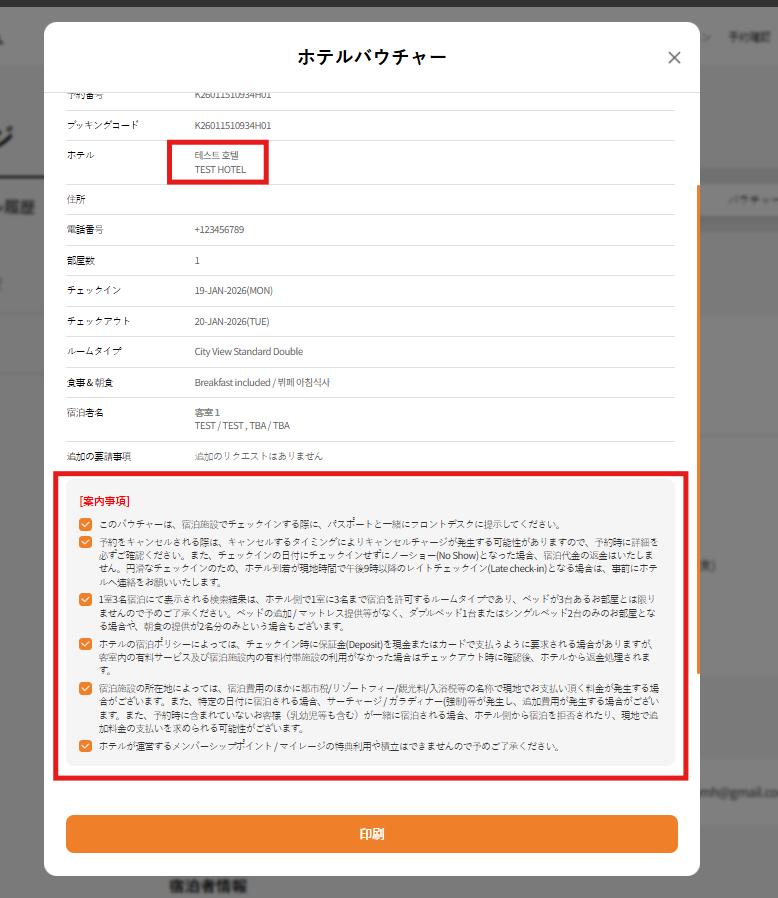Click the red [案内事項] heading
Viewport: 778px width, 898px height.
104,501
